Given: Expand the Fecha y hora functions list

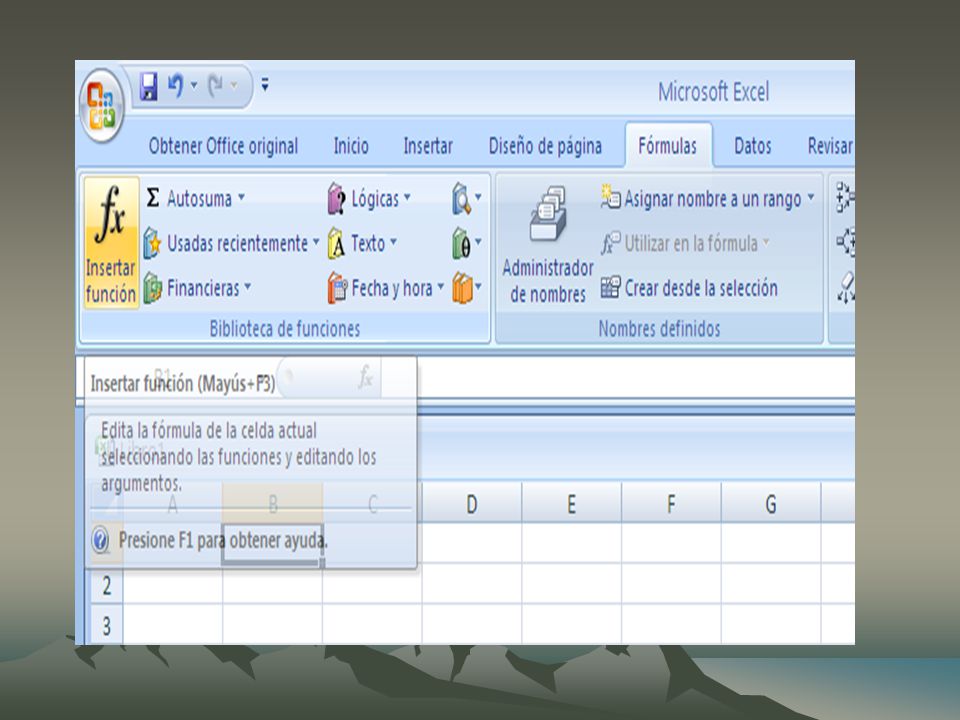Looking at the screenshot, I should [441, 287].
